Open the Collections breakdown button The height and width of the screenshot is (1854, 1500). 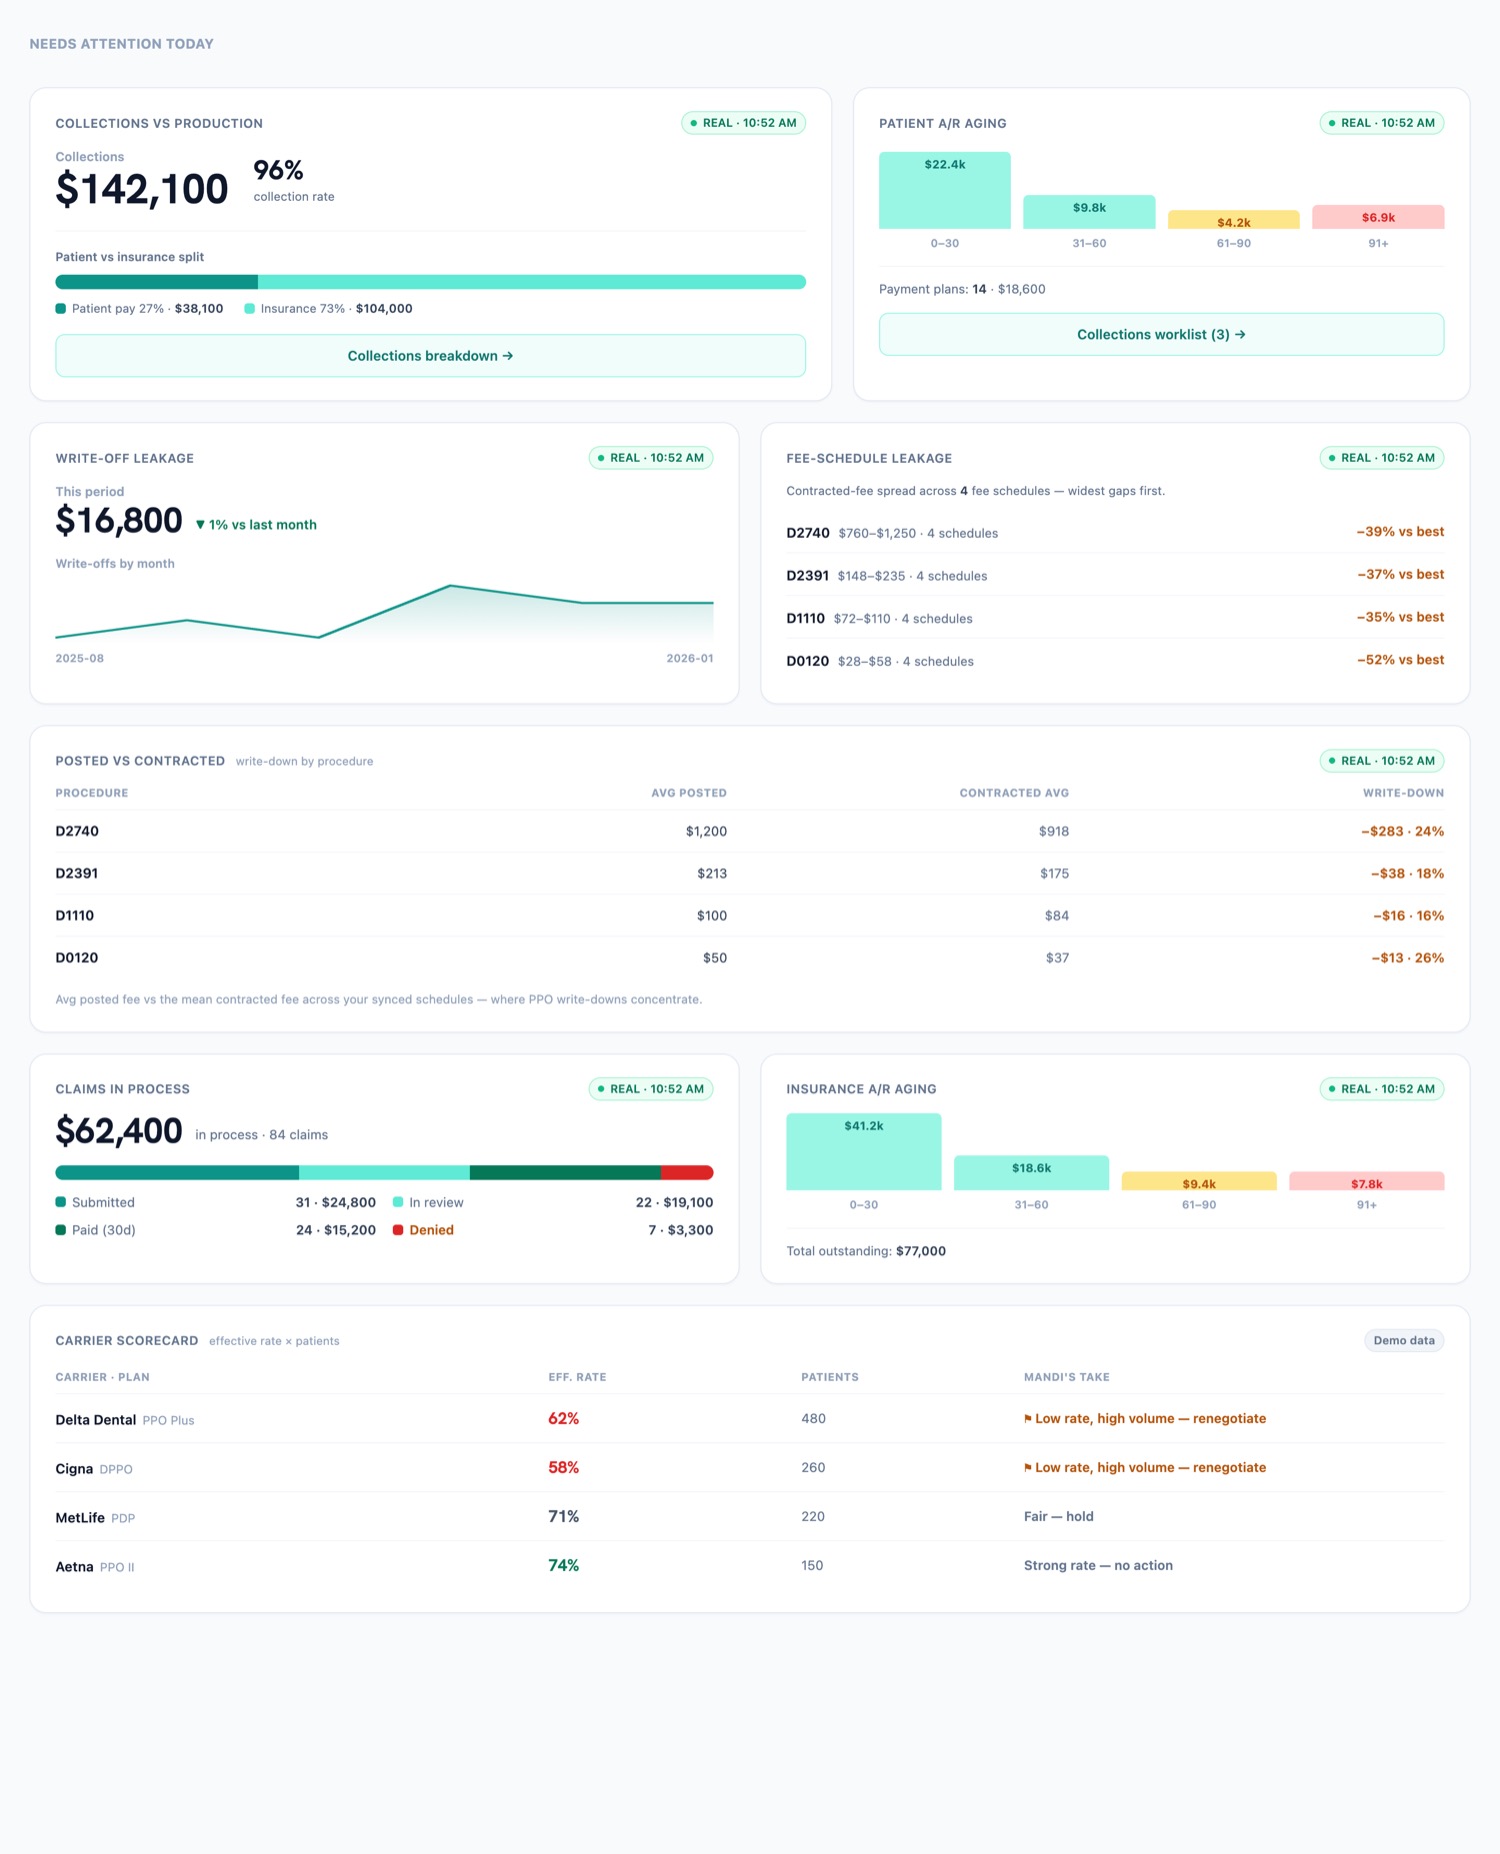pos(430,356)
